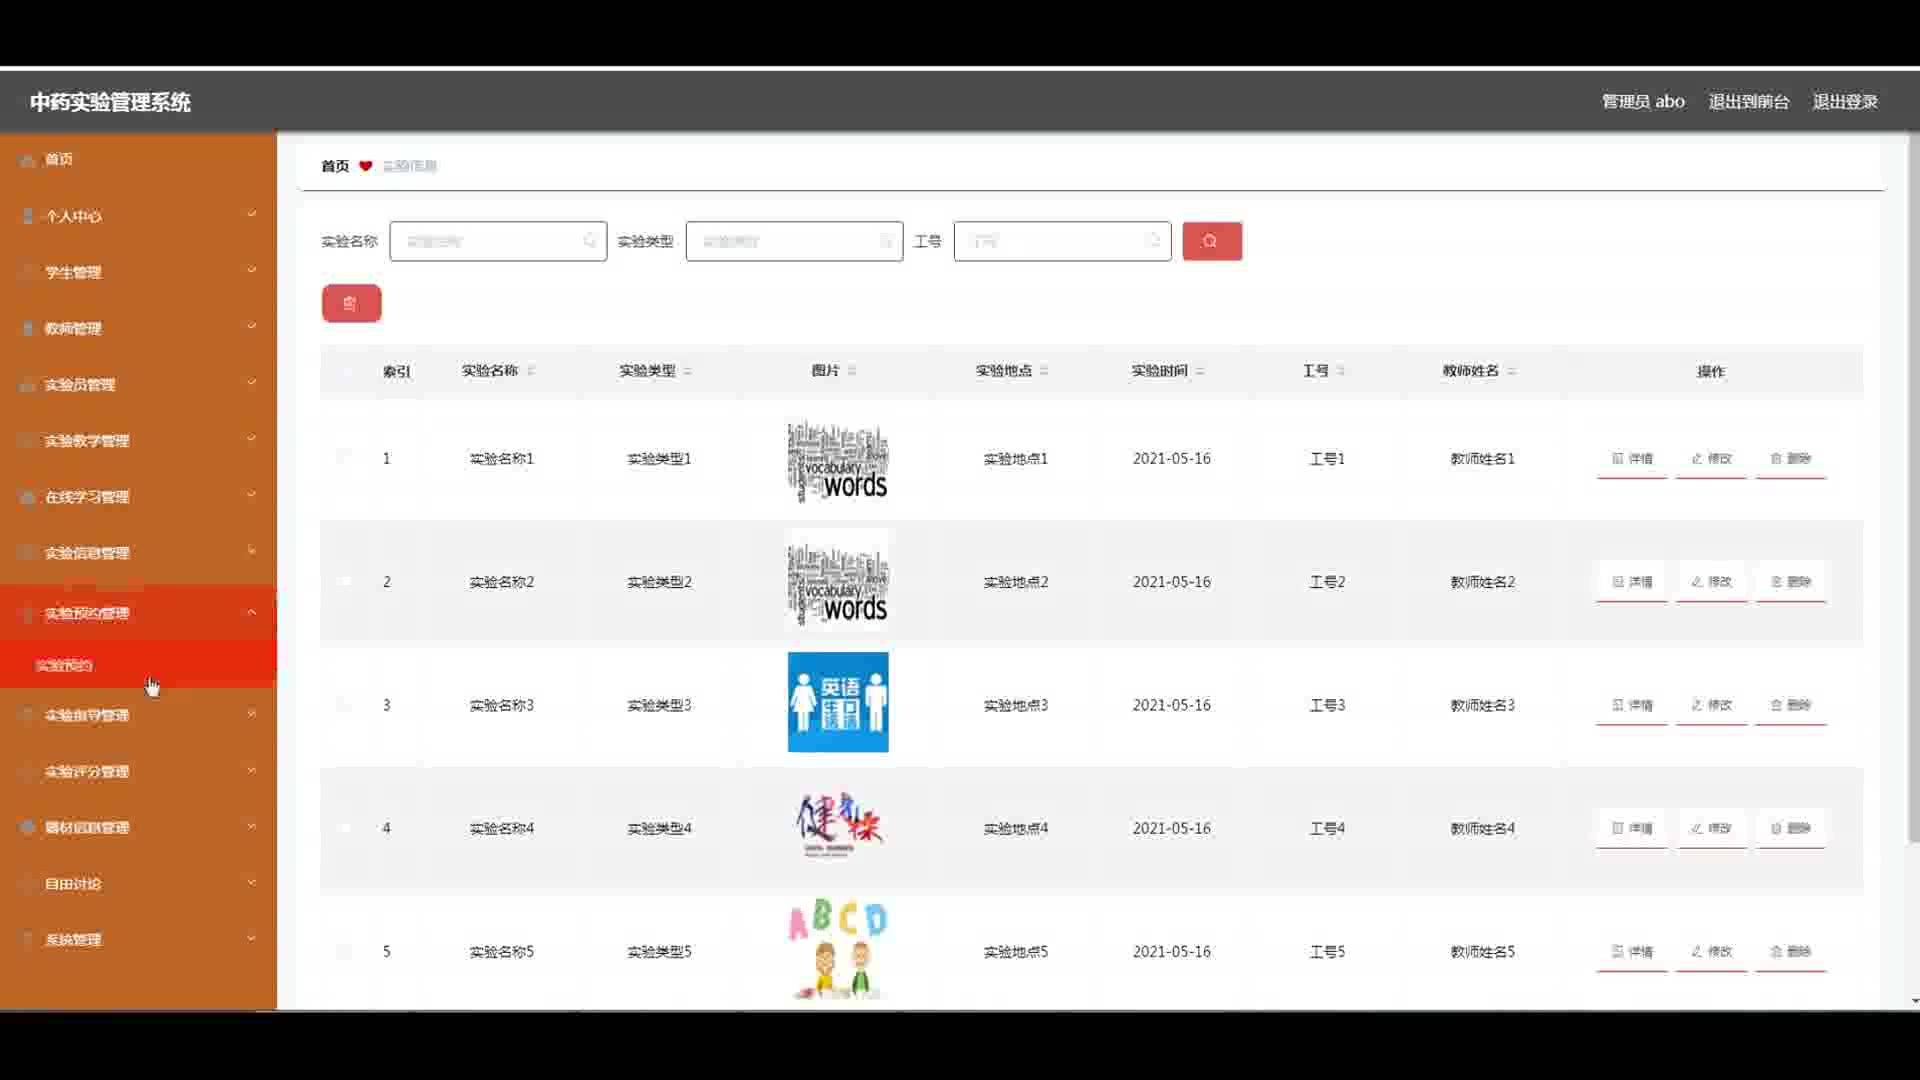Expand 学生管理 with its chevron

(252, 270)
